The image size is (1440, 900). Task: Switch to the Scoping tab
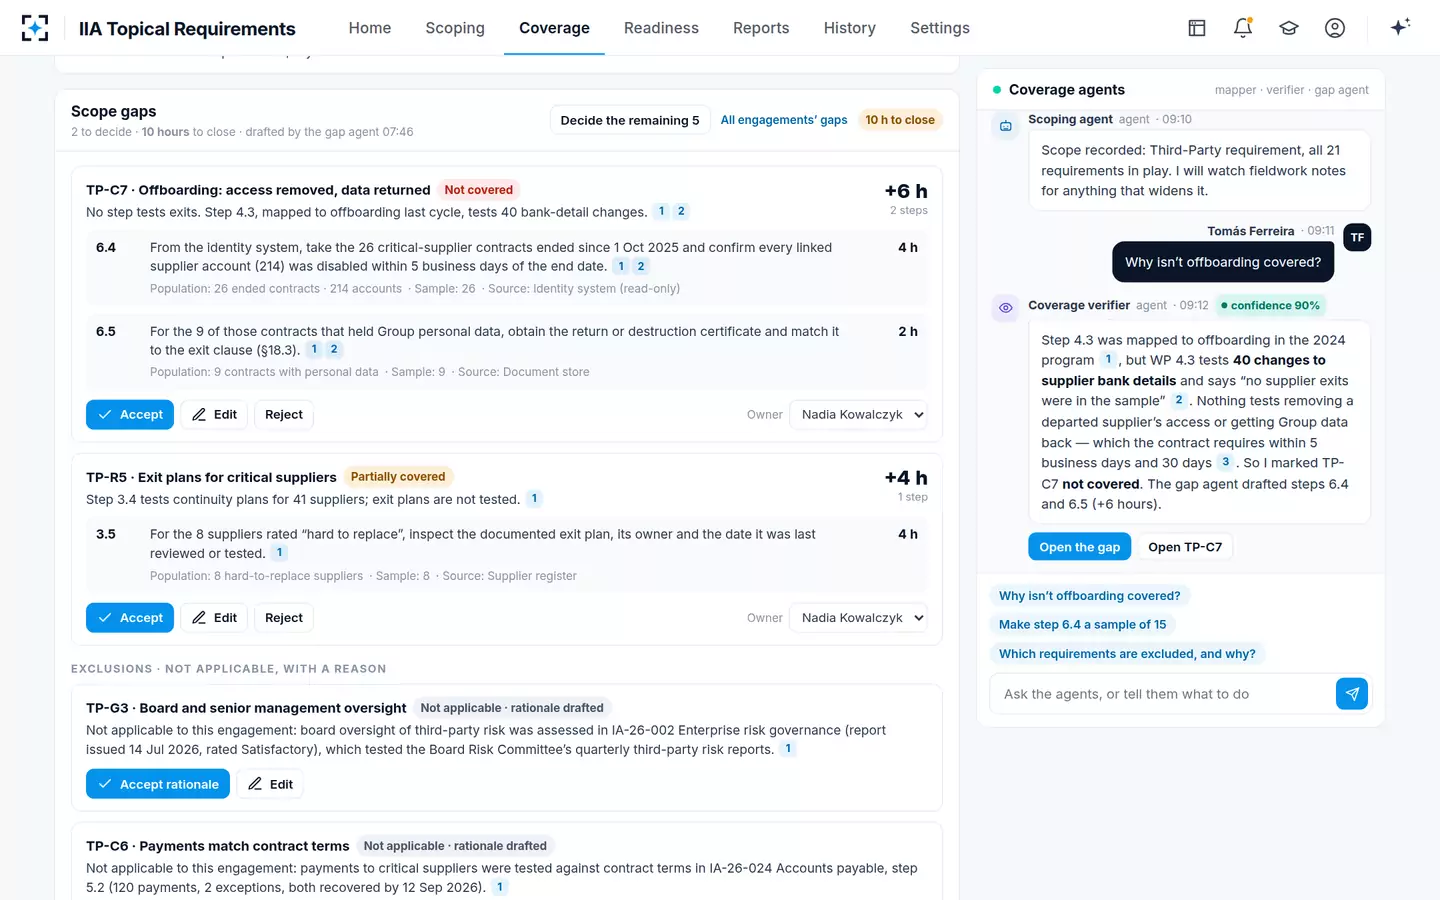[x=455, y=28]
